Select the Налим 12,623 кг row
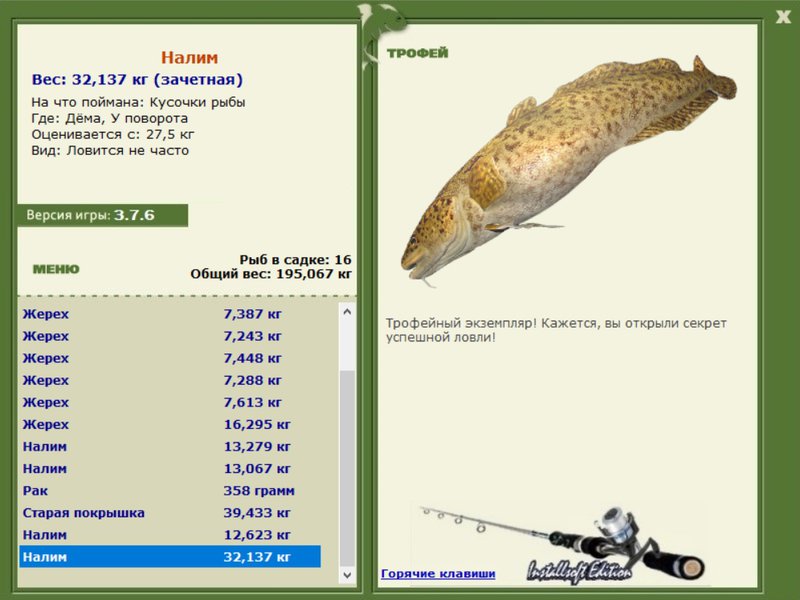 170,535
